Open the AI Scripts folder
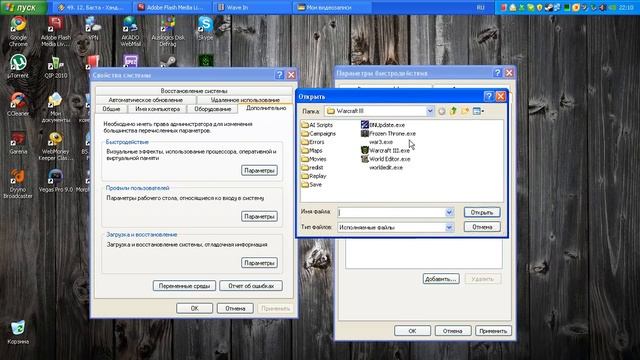This screenshot has width=640, height=360. tap(317, 125)
